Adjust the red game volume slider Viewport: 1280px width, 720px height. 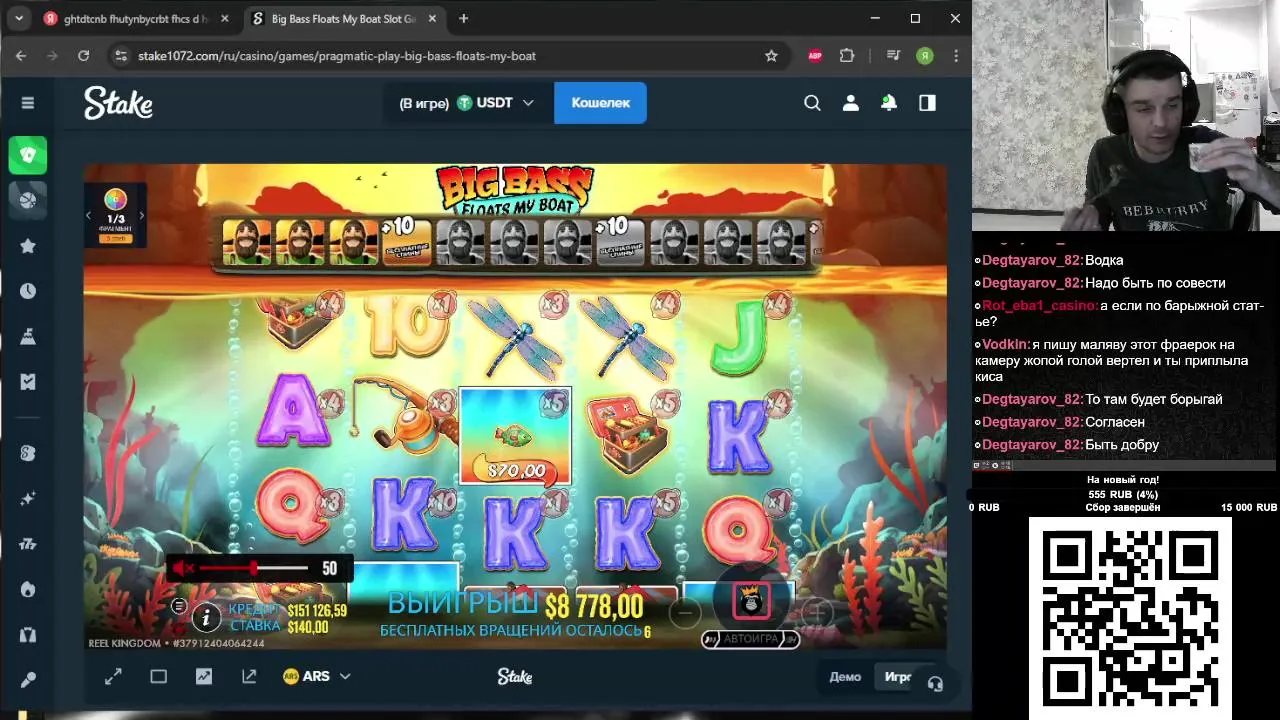point(254,568)
